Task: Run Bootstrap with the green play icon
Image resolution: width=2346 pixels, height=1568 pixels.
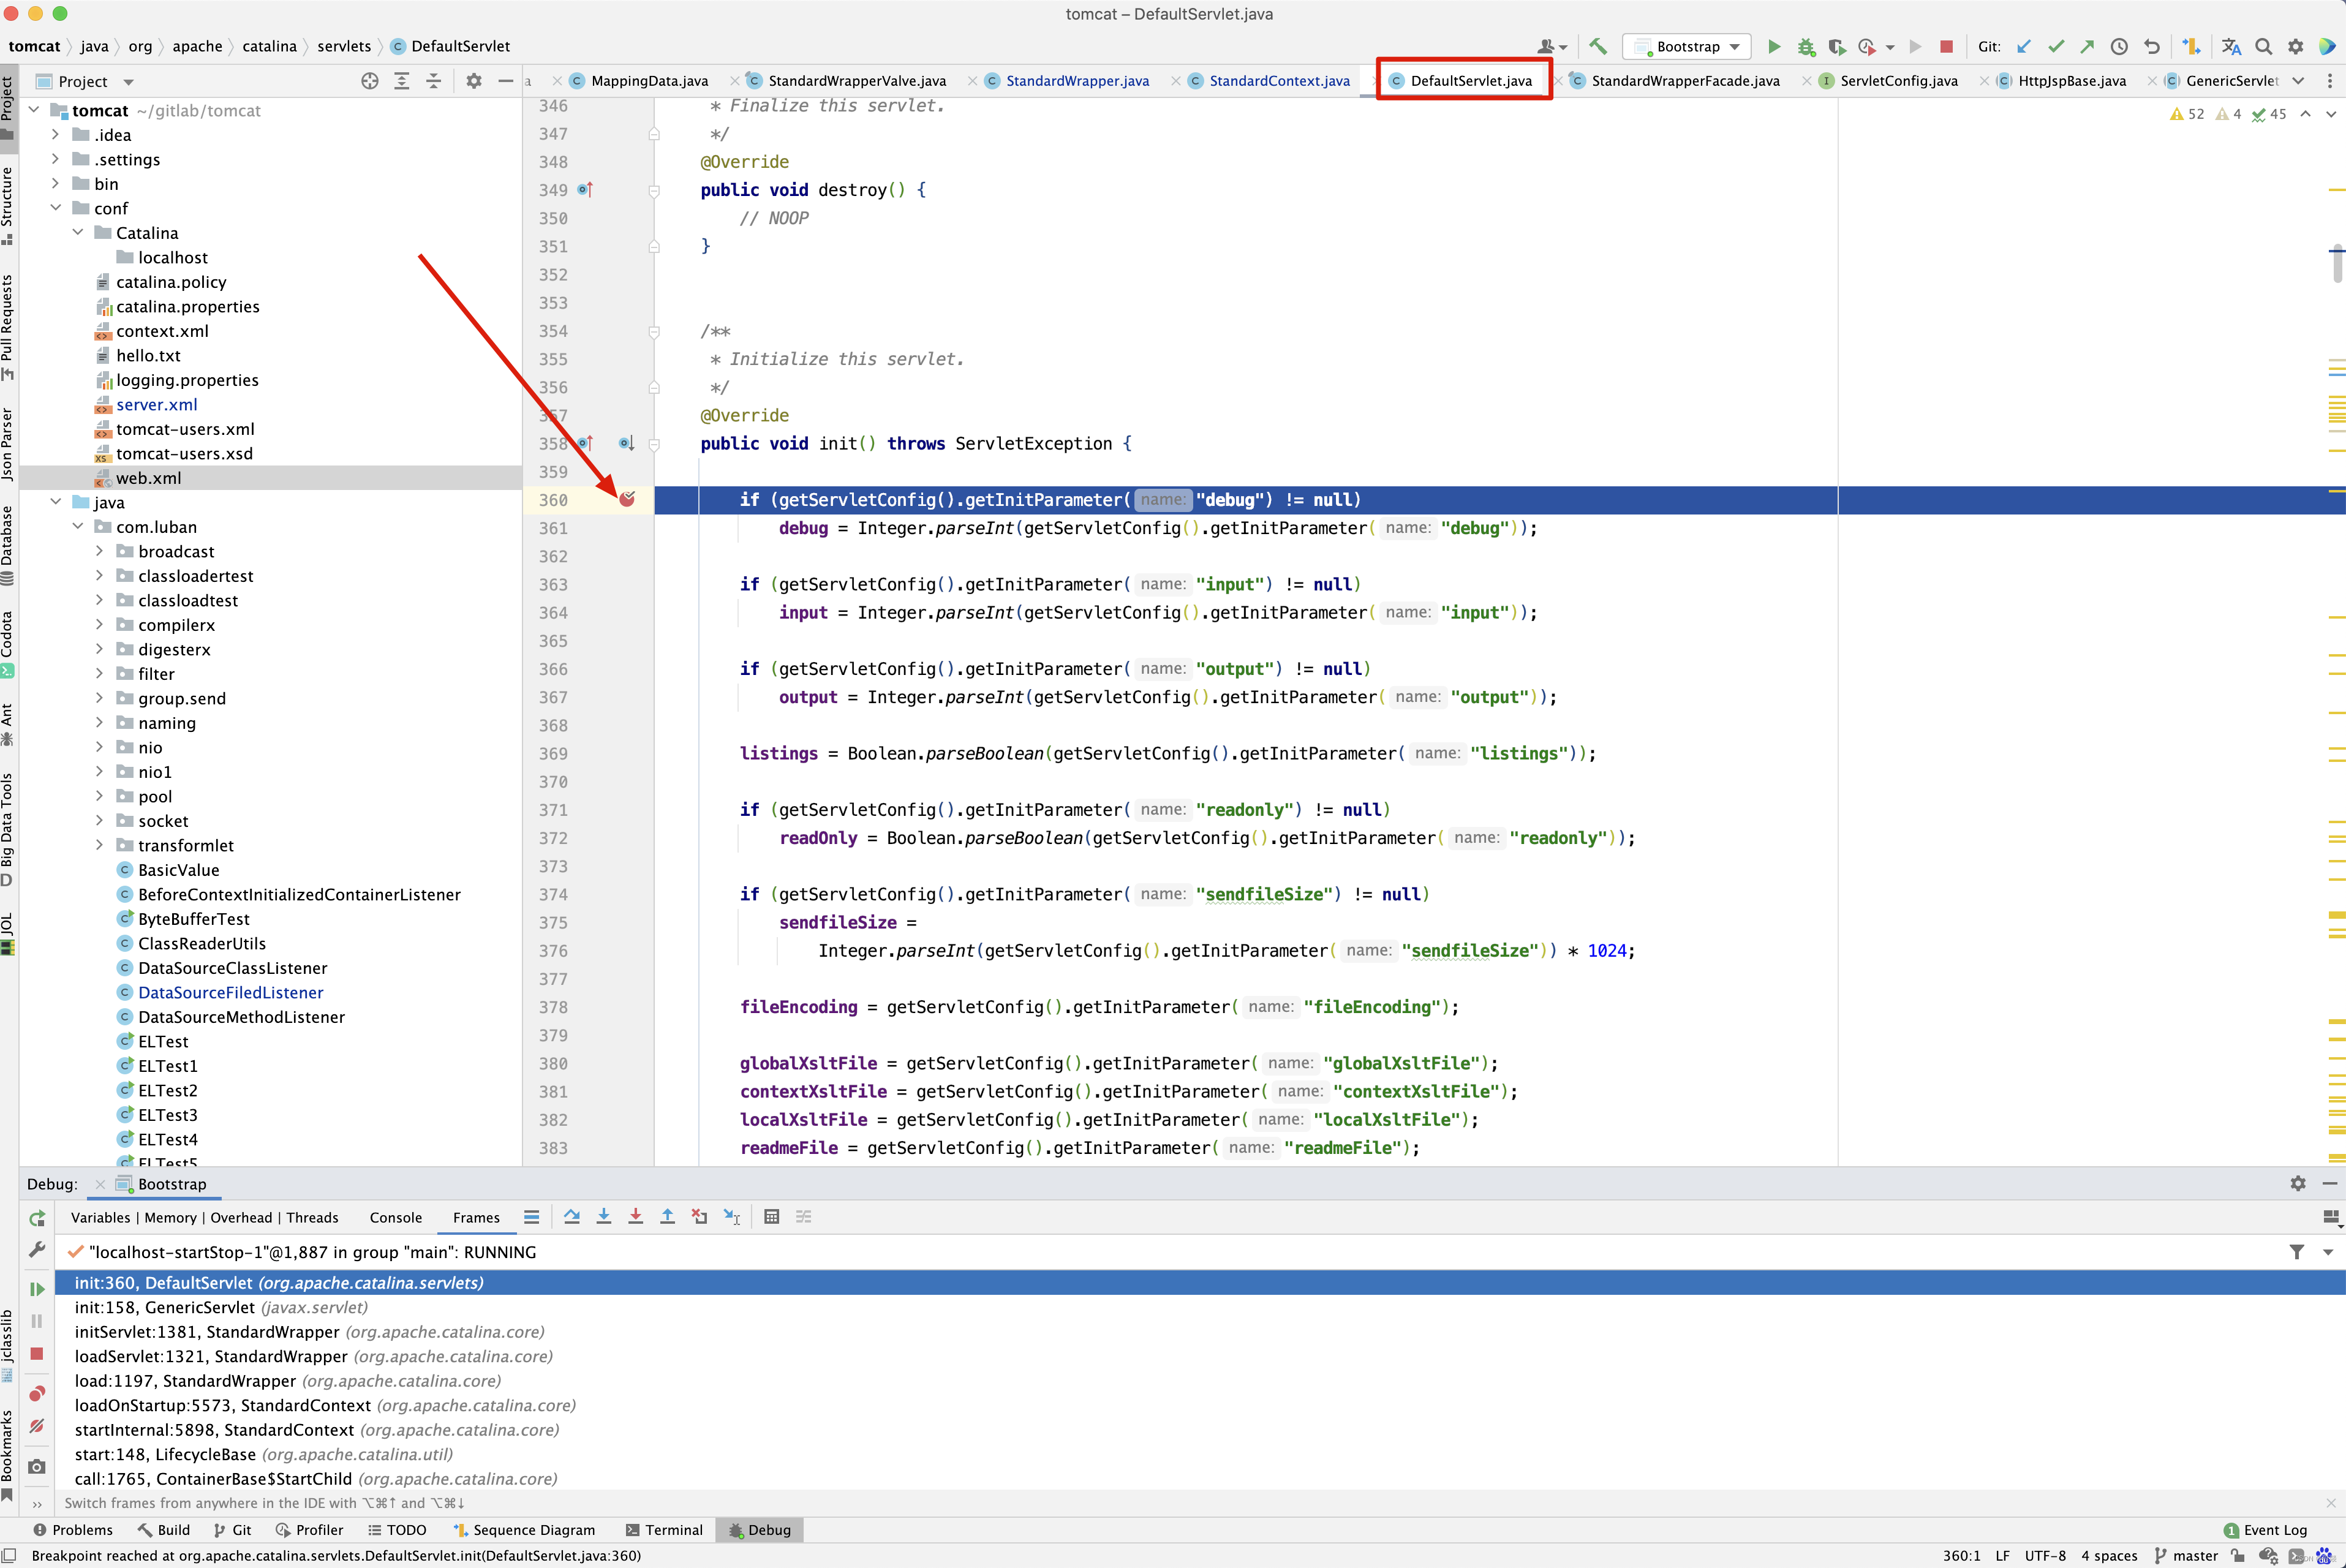Action: click(1774, 46)
